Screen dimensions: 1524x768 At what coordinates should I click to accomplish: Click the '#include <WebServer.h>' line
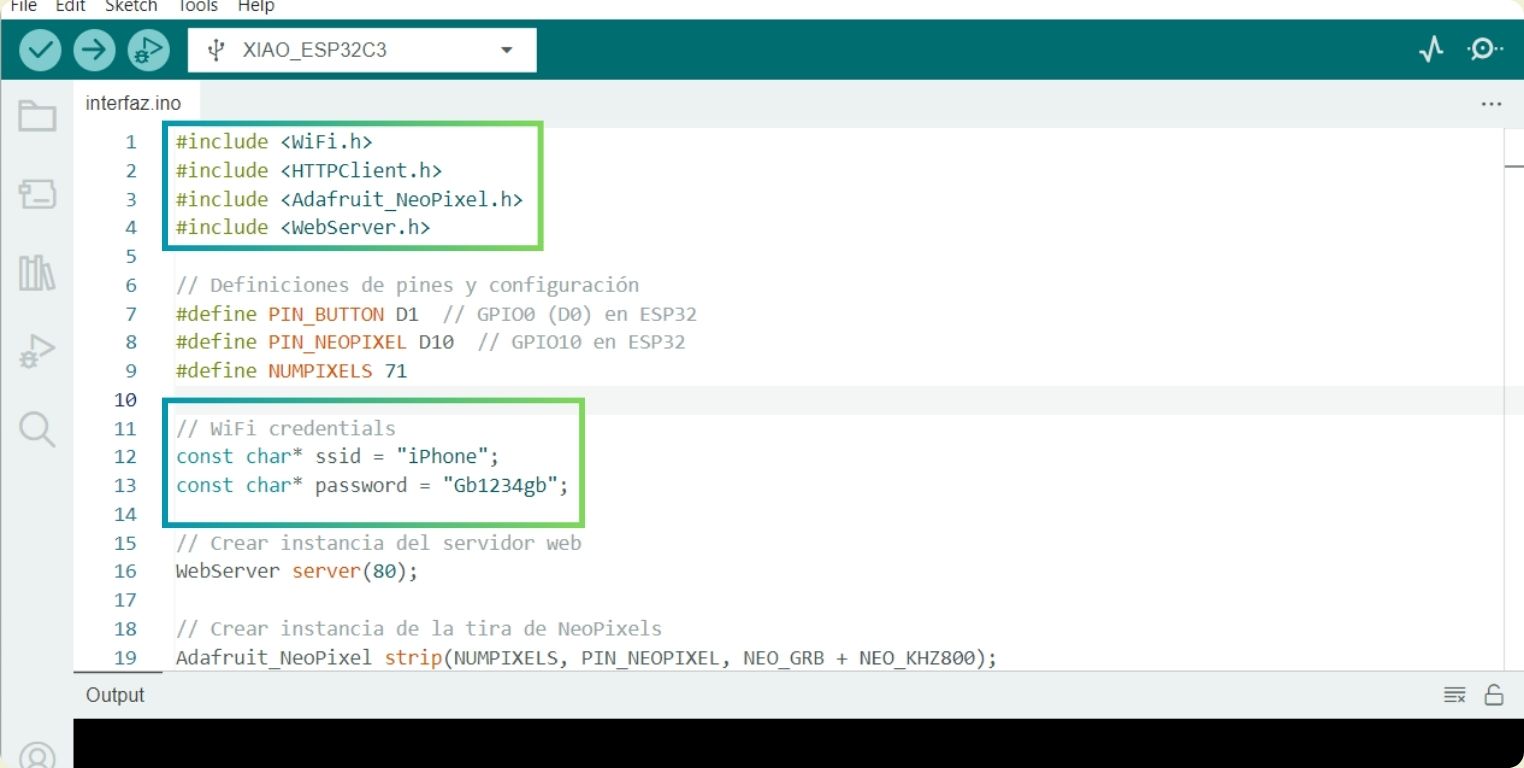pyautogui.click(x=303, y=228)
